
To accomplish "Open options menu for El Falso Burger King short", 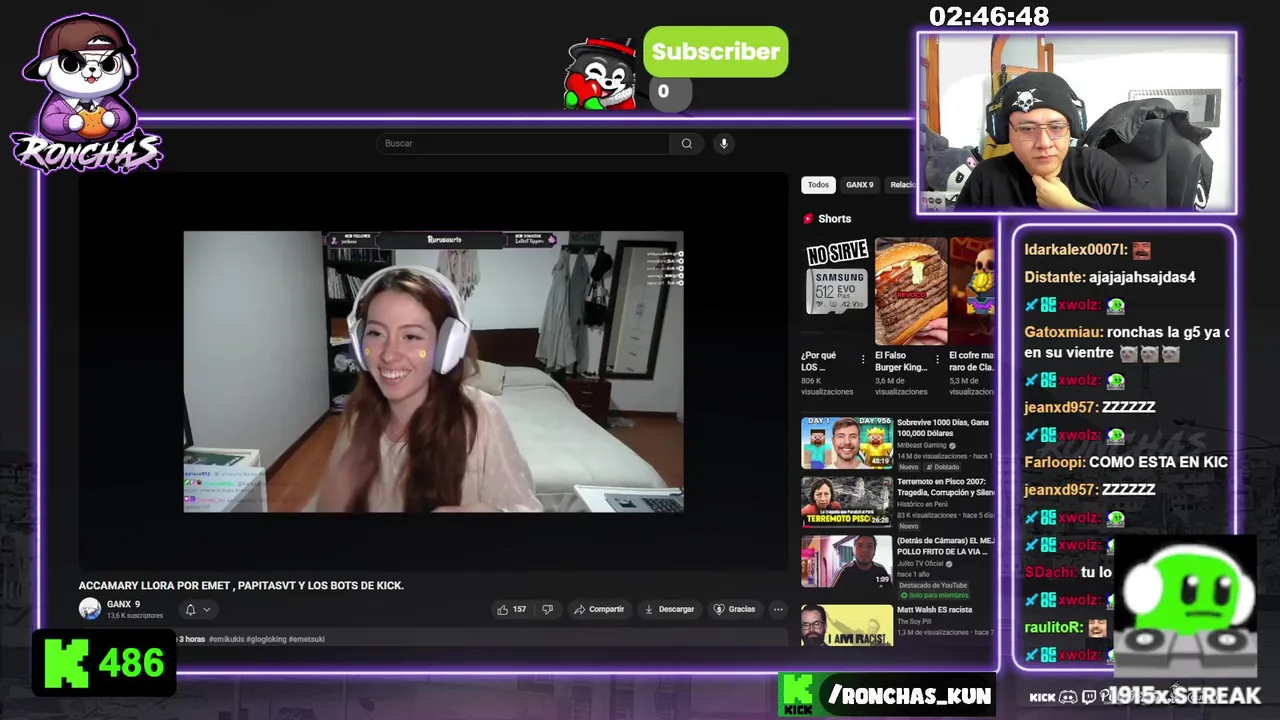I will (x=937, y=358).
